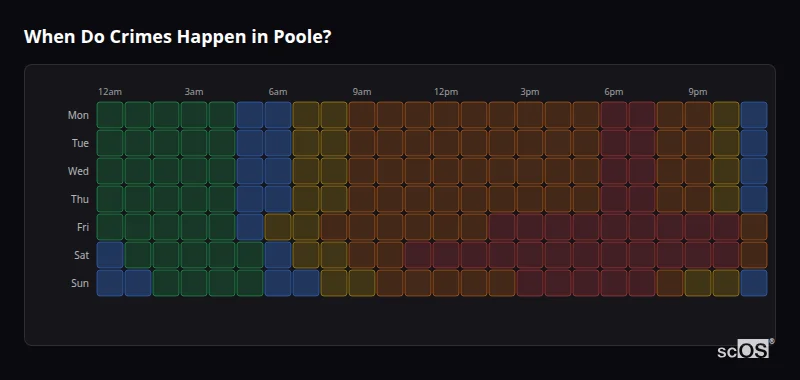This screenshot has height=380, width=800.
Task: Choose the Wednesday 9am cell
Action: click(362, 171)
